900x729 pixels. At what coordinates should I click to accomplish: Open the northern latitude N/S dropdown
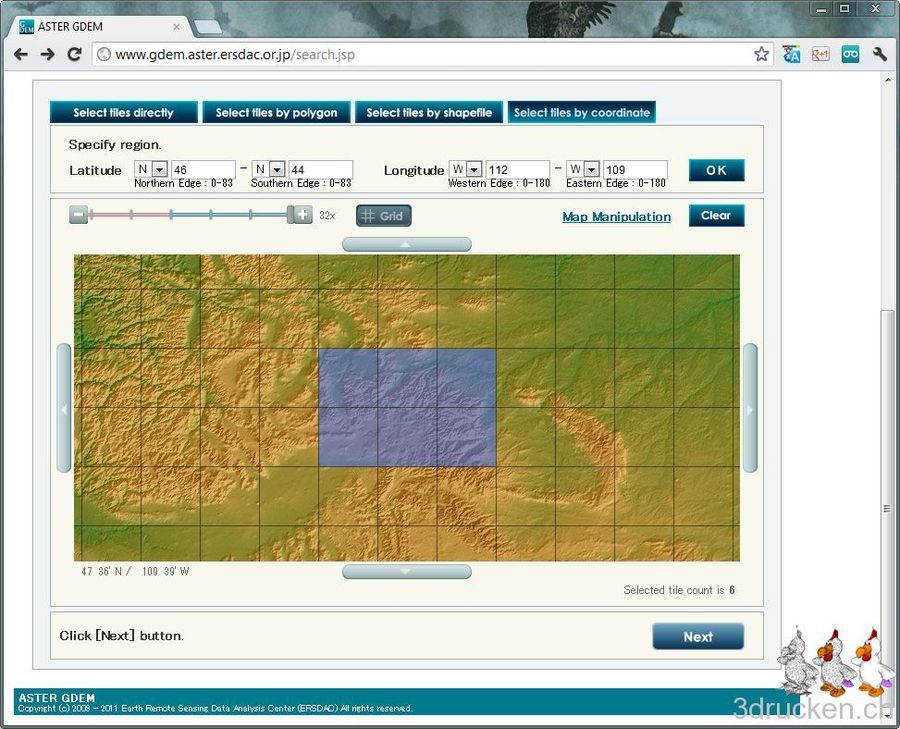[x=152, y=169]
